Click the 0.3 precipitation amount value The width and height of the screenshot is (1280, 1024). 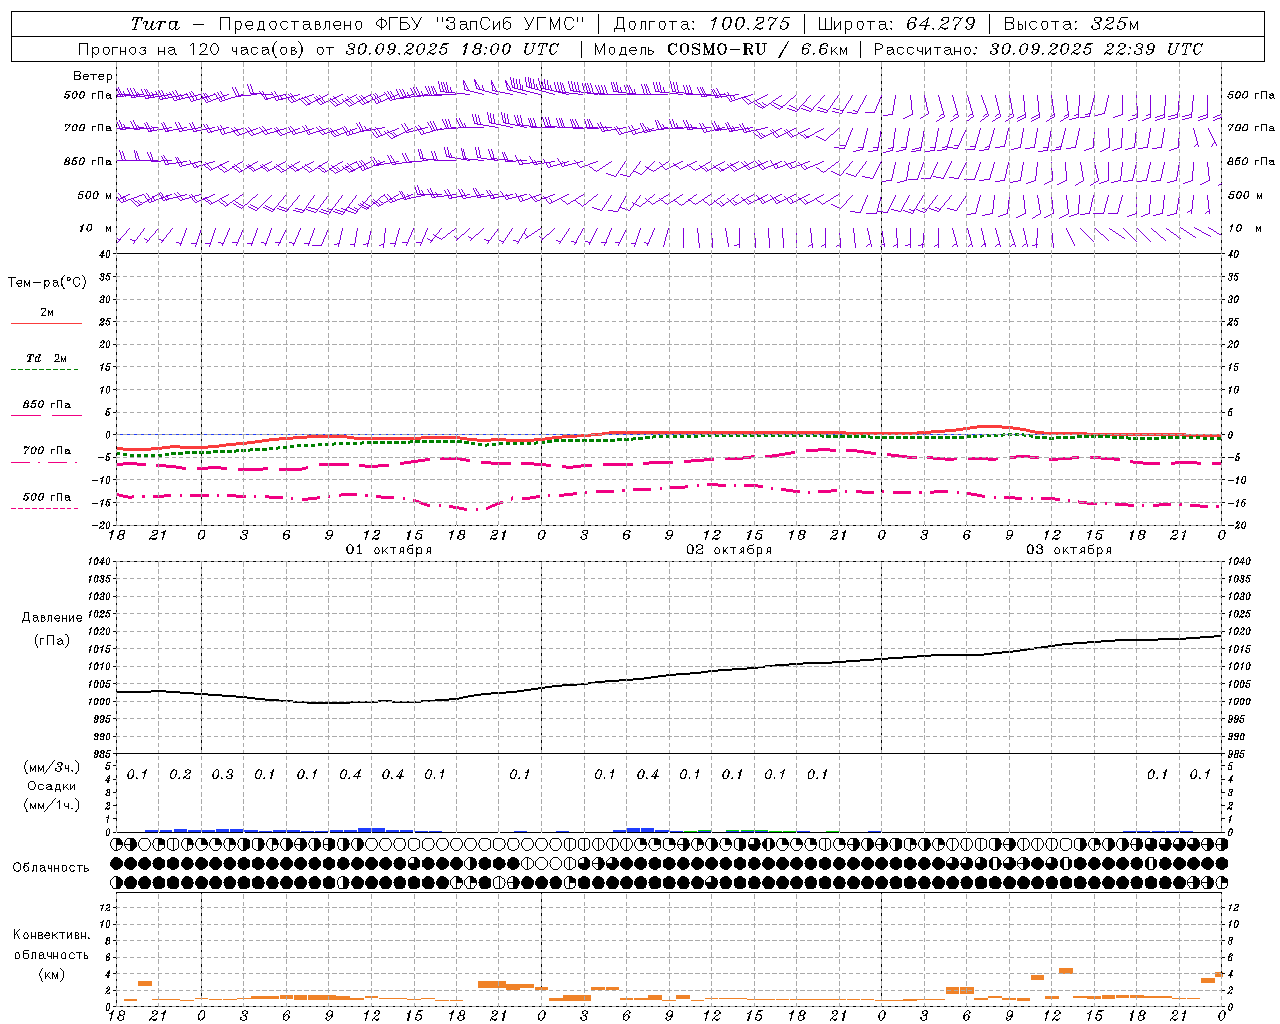click(222, 775)
